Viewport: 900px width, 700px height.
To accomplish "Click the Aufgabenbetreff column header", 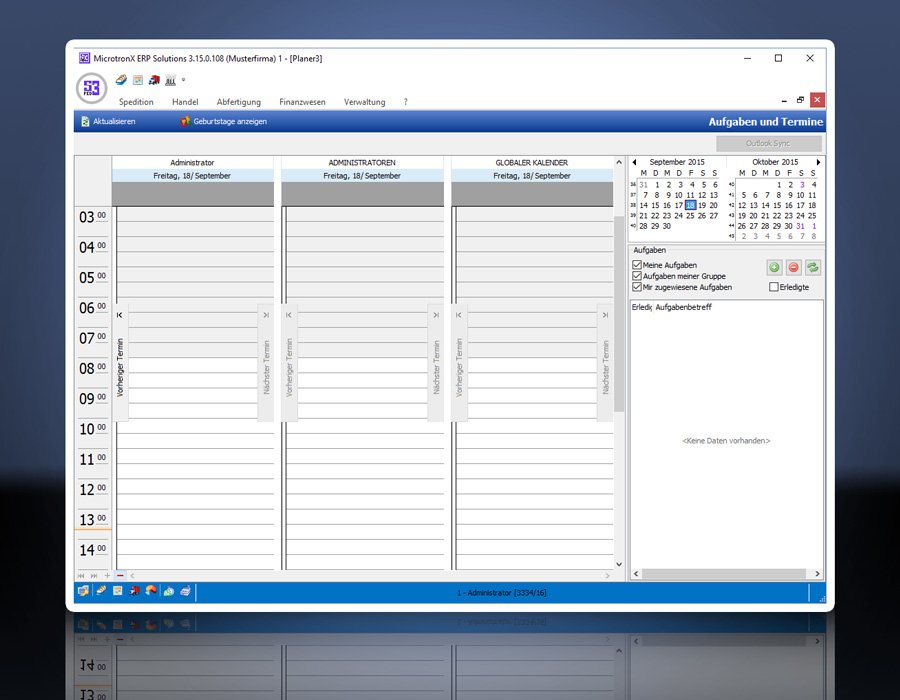I will coord(683,308).
